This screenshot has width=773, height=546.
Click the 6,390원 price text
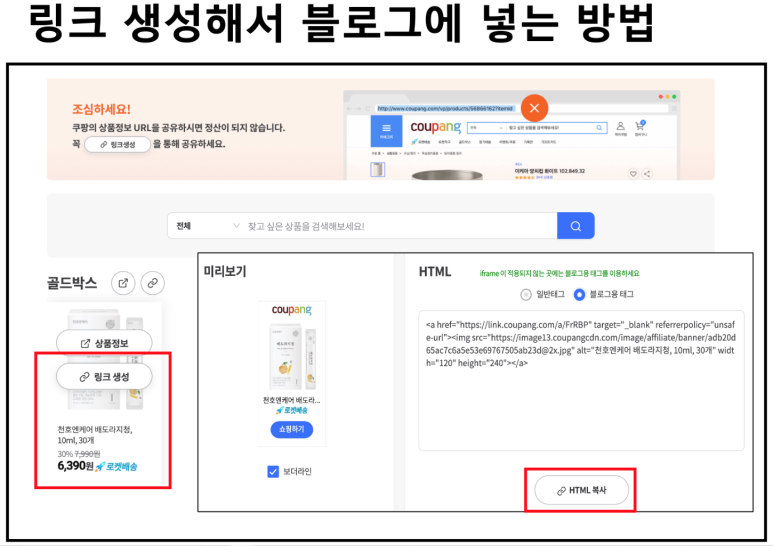75,466
